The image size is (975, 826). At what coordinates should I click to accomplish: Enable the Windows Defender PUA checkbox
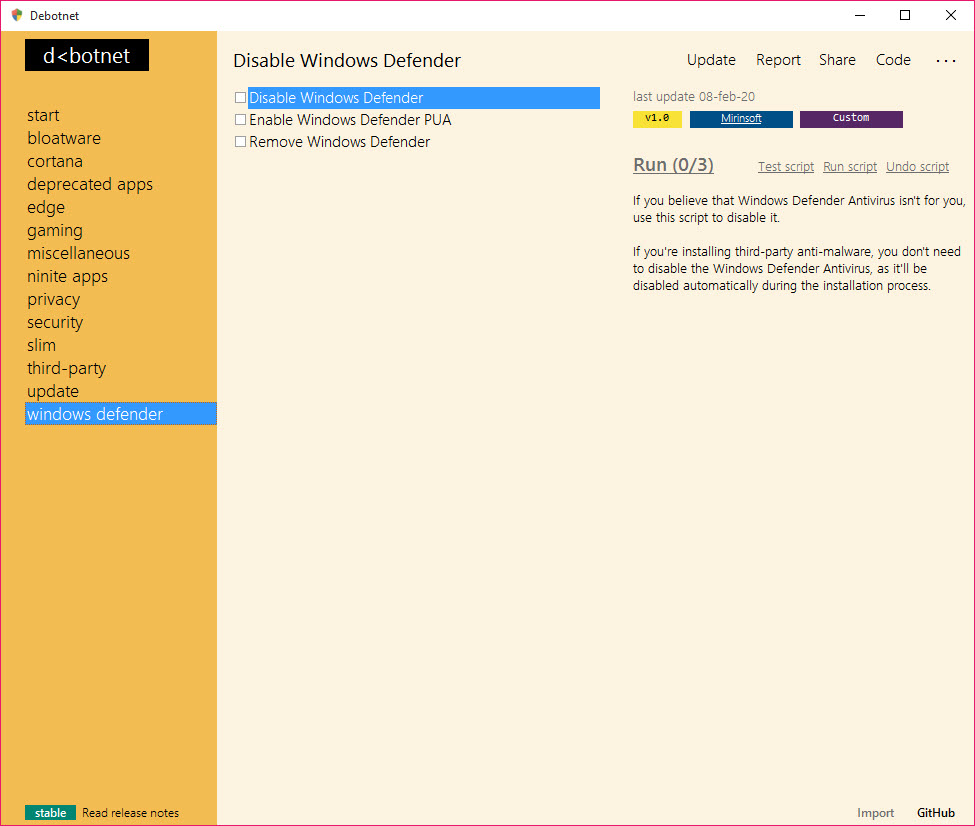[x=240, y=120]
